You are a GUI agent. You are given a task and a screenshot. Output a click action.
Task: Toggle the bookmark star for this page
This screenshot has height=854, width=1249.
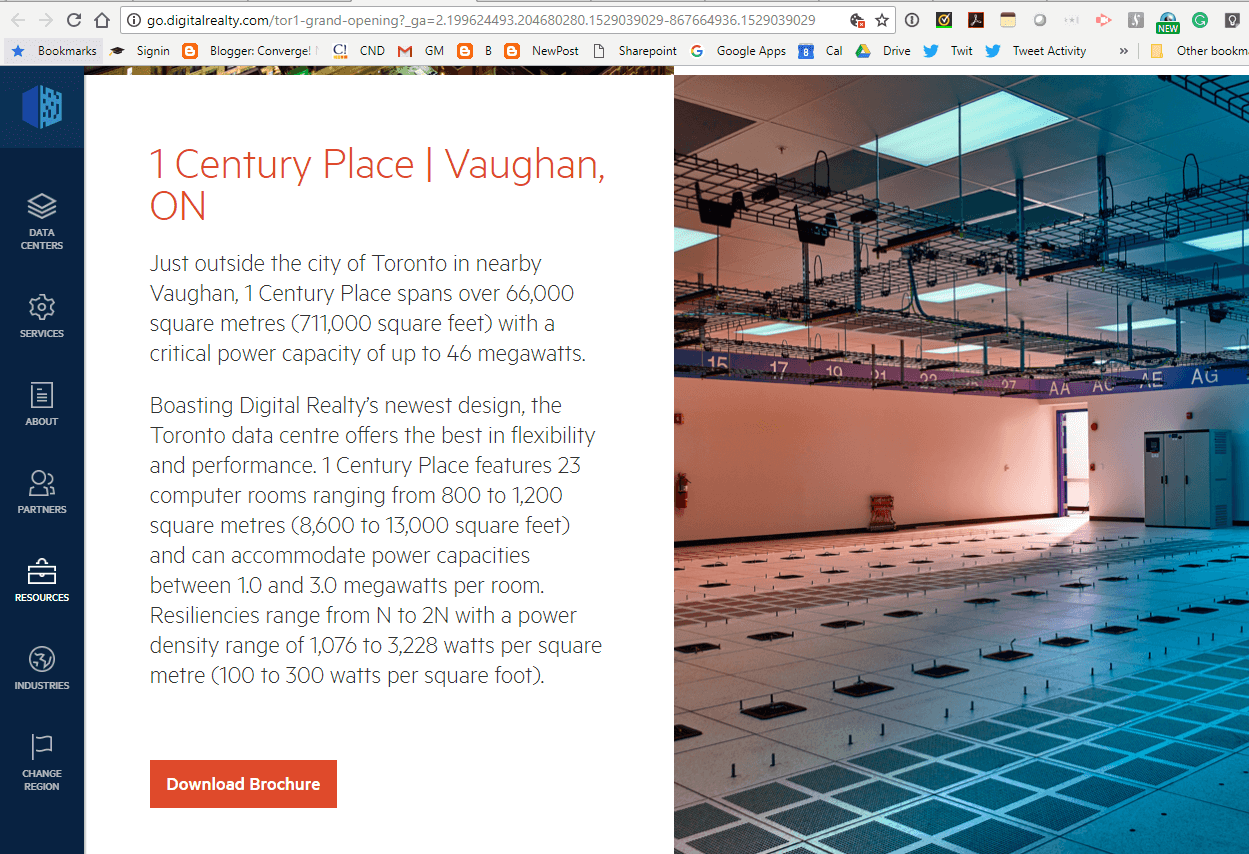coord(880,18)
